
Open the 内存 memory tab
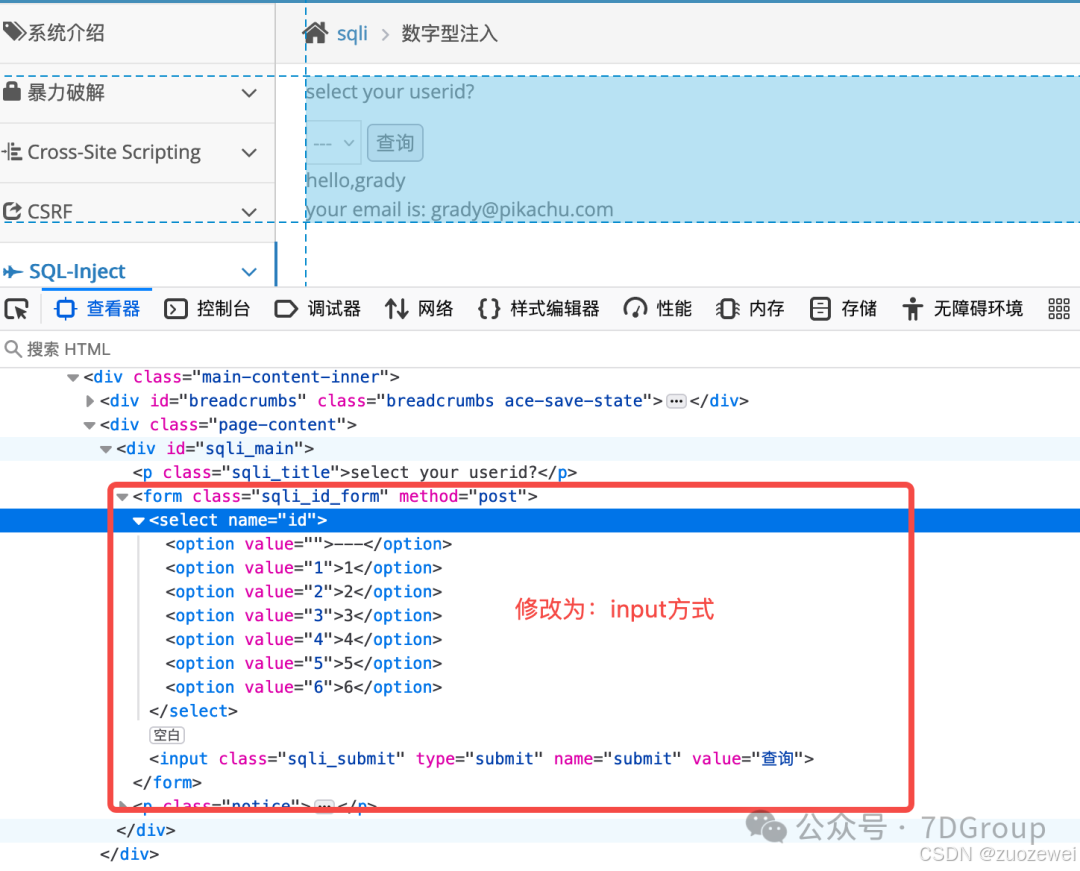click(x=750, y=308)
